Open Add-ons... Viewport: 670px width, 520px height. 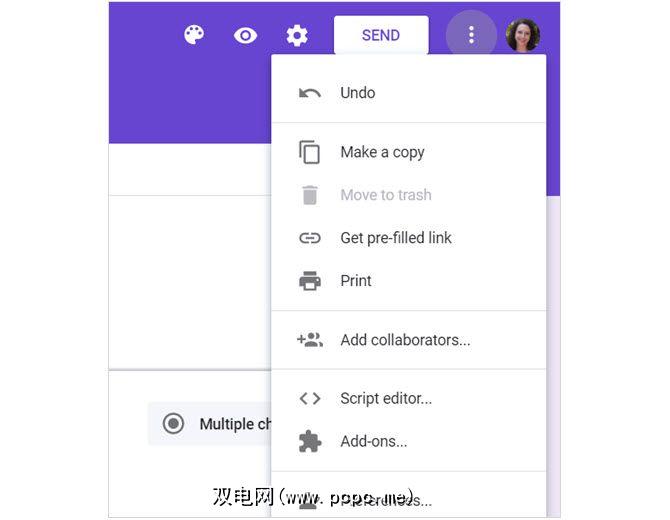pos(408,441)
